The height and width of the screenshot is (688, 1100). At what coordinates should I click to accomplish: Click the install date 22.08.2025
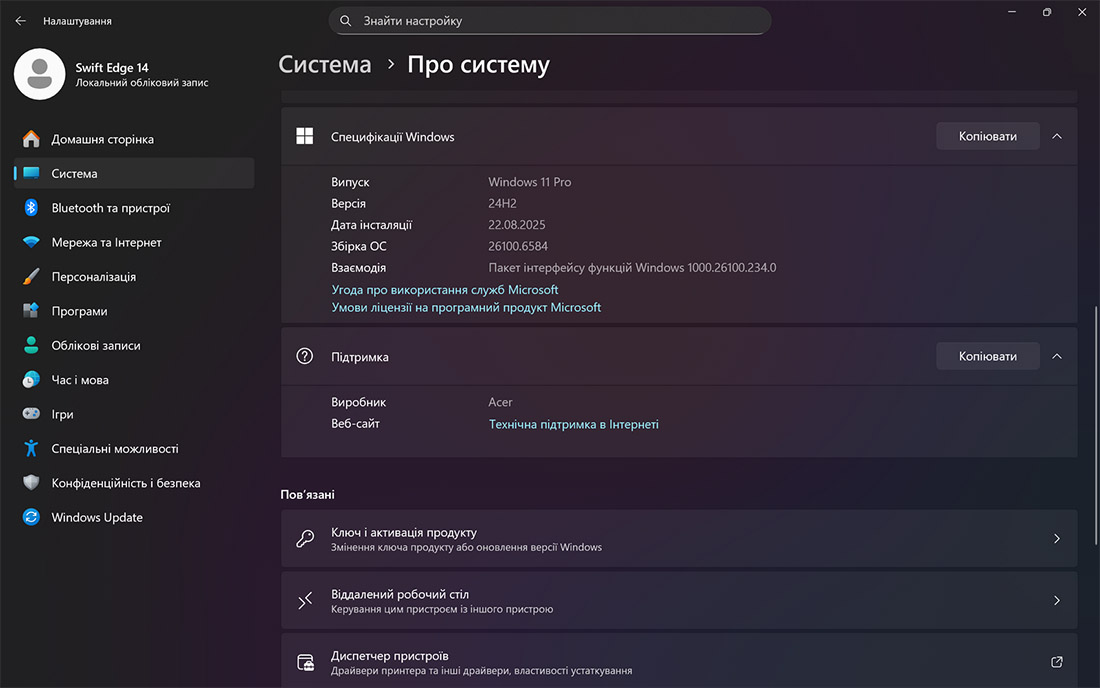tap(516, 224)
